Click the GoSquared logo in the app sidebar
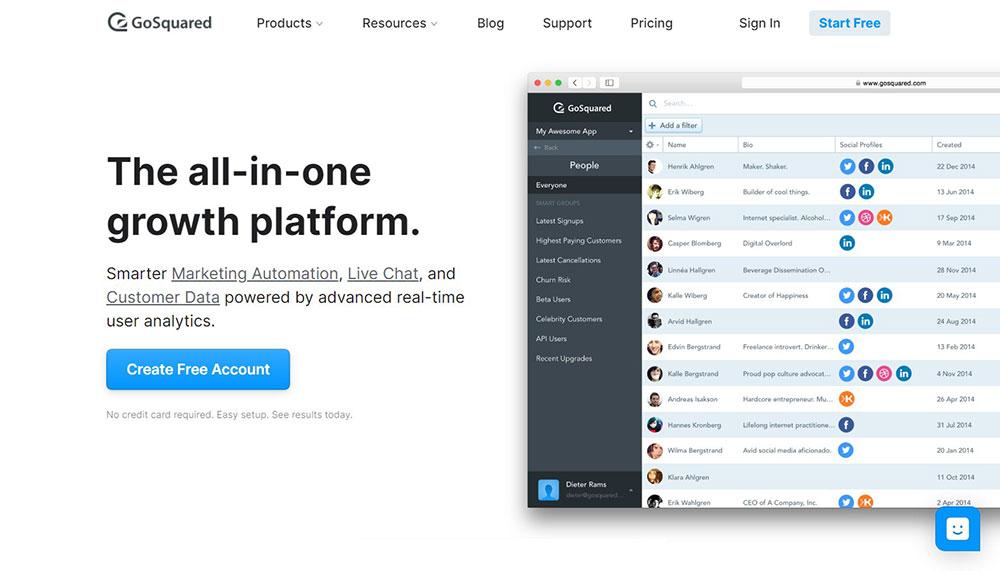Viewport: 1000px width, 571px height. 582,108
